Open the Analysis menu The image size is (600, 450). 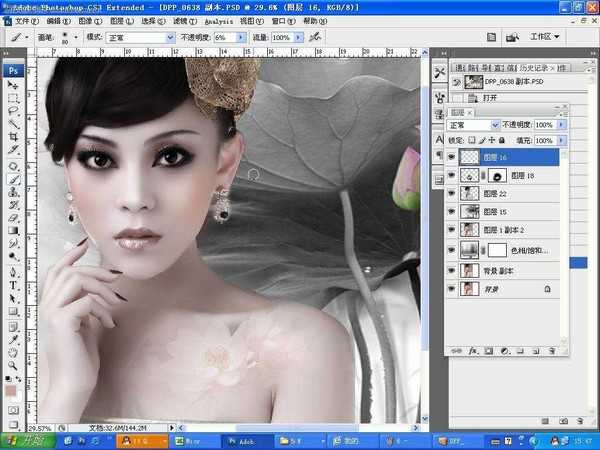click(217, 20)
